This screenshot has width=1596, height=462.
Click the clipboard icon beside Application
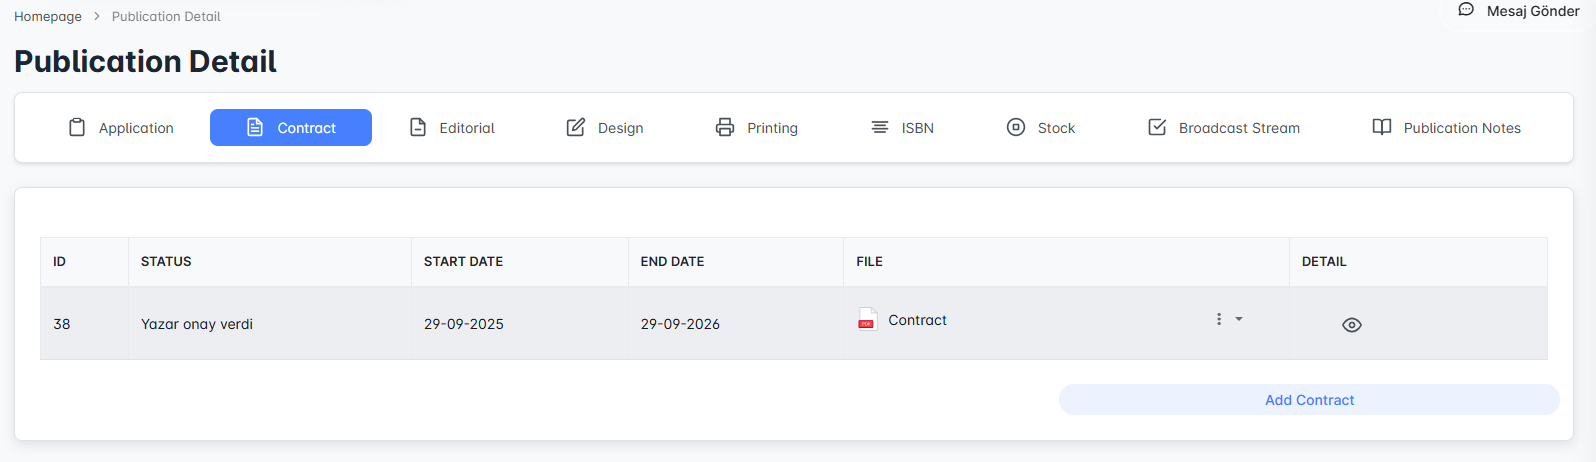(x=77, y=127)
